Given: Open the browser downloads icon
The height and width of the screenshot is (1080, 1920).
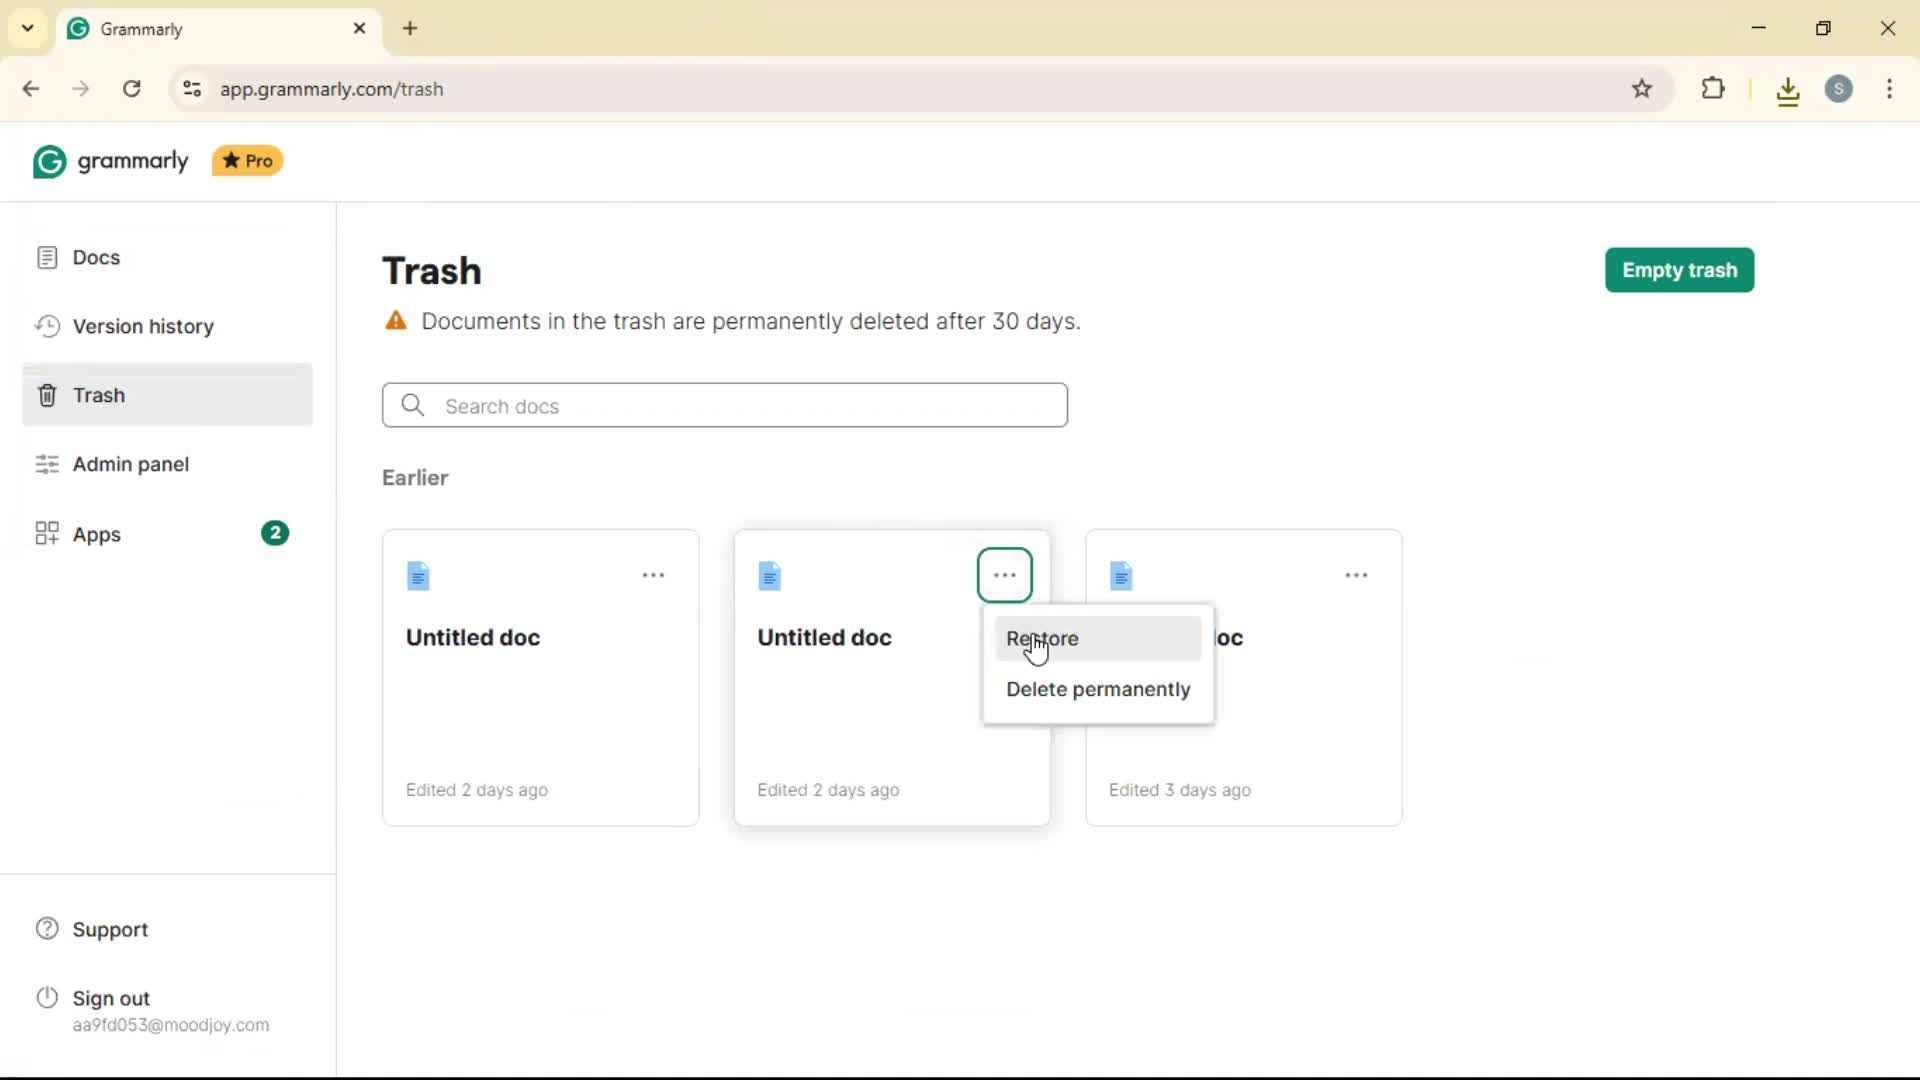Looking at the screenshot, I should tap(1788, 91).
